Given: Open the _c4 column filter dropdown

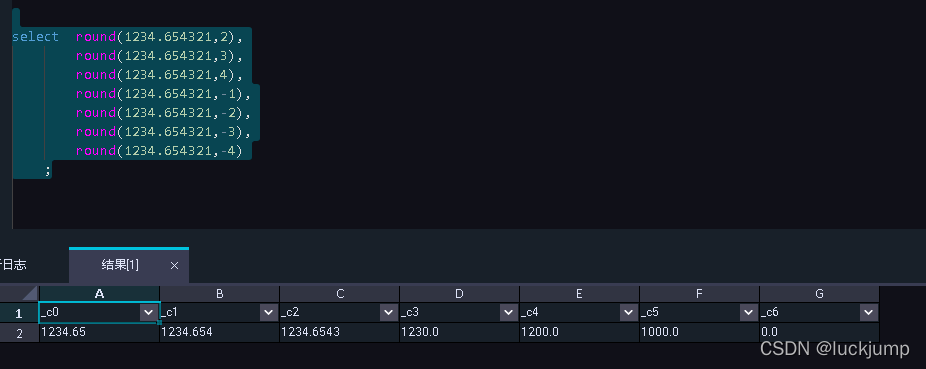Looking at the screenshot, I should [628, 312].
